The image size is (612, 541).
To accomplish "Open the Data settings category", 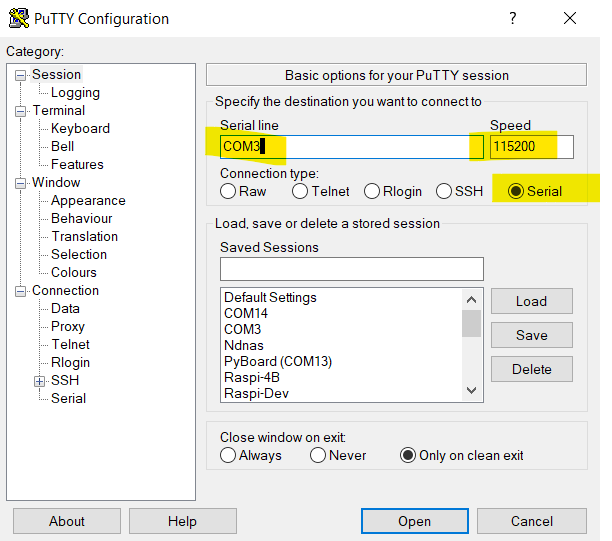I will [65, 308].
